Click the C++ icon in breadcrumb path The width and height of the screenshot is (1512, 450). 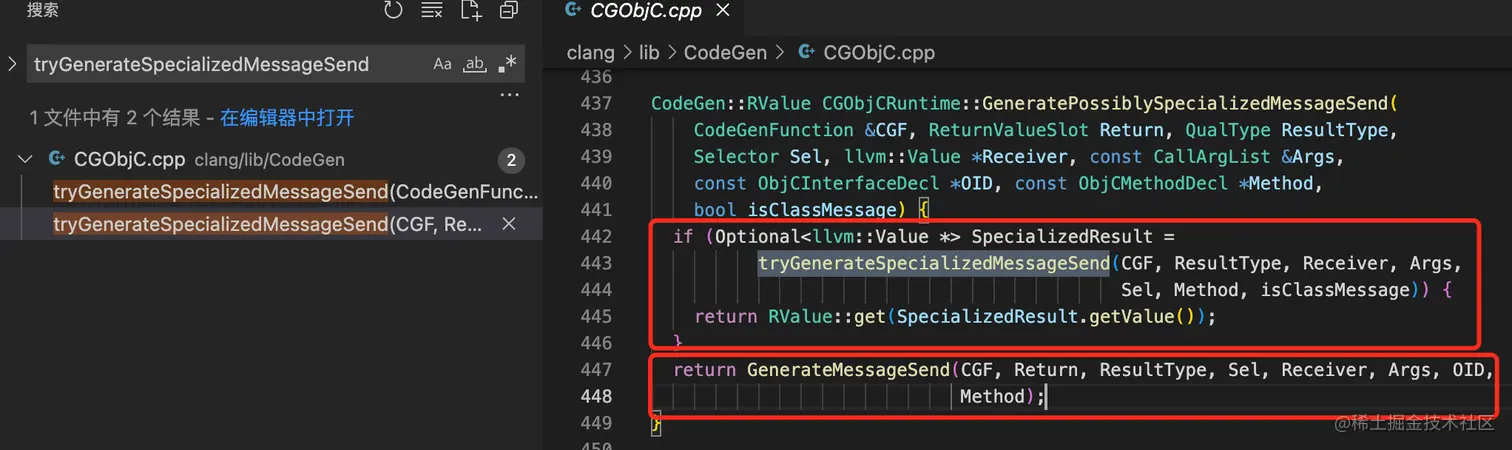(806, 52)
